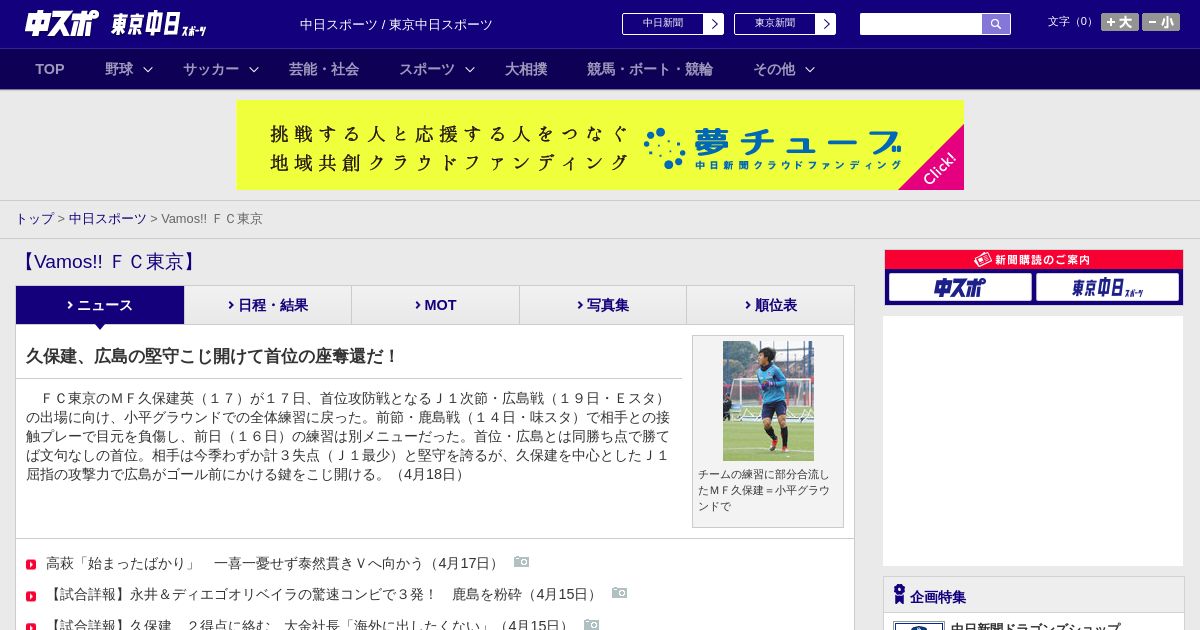Go to トップ in breadcrumb
This screenshot has height=630, width=1200.
34,218
